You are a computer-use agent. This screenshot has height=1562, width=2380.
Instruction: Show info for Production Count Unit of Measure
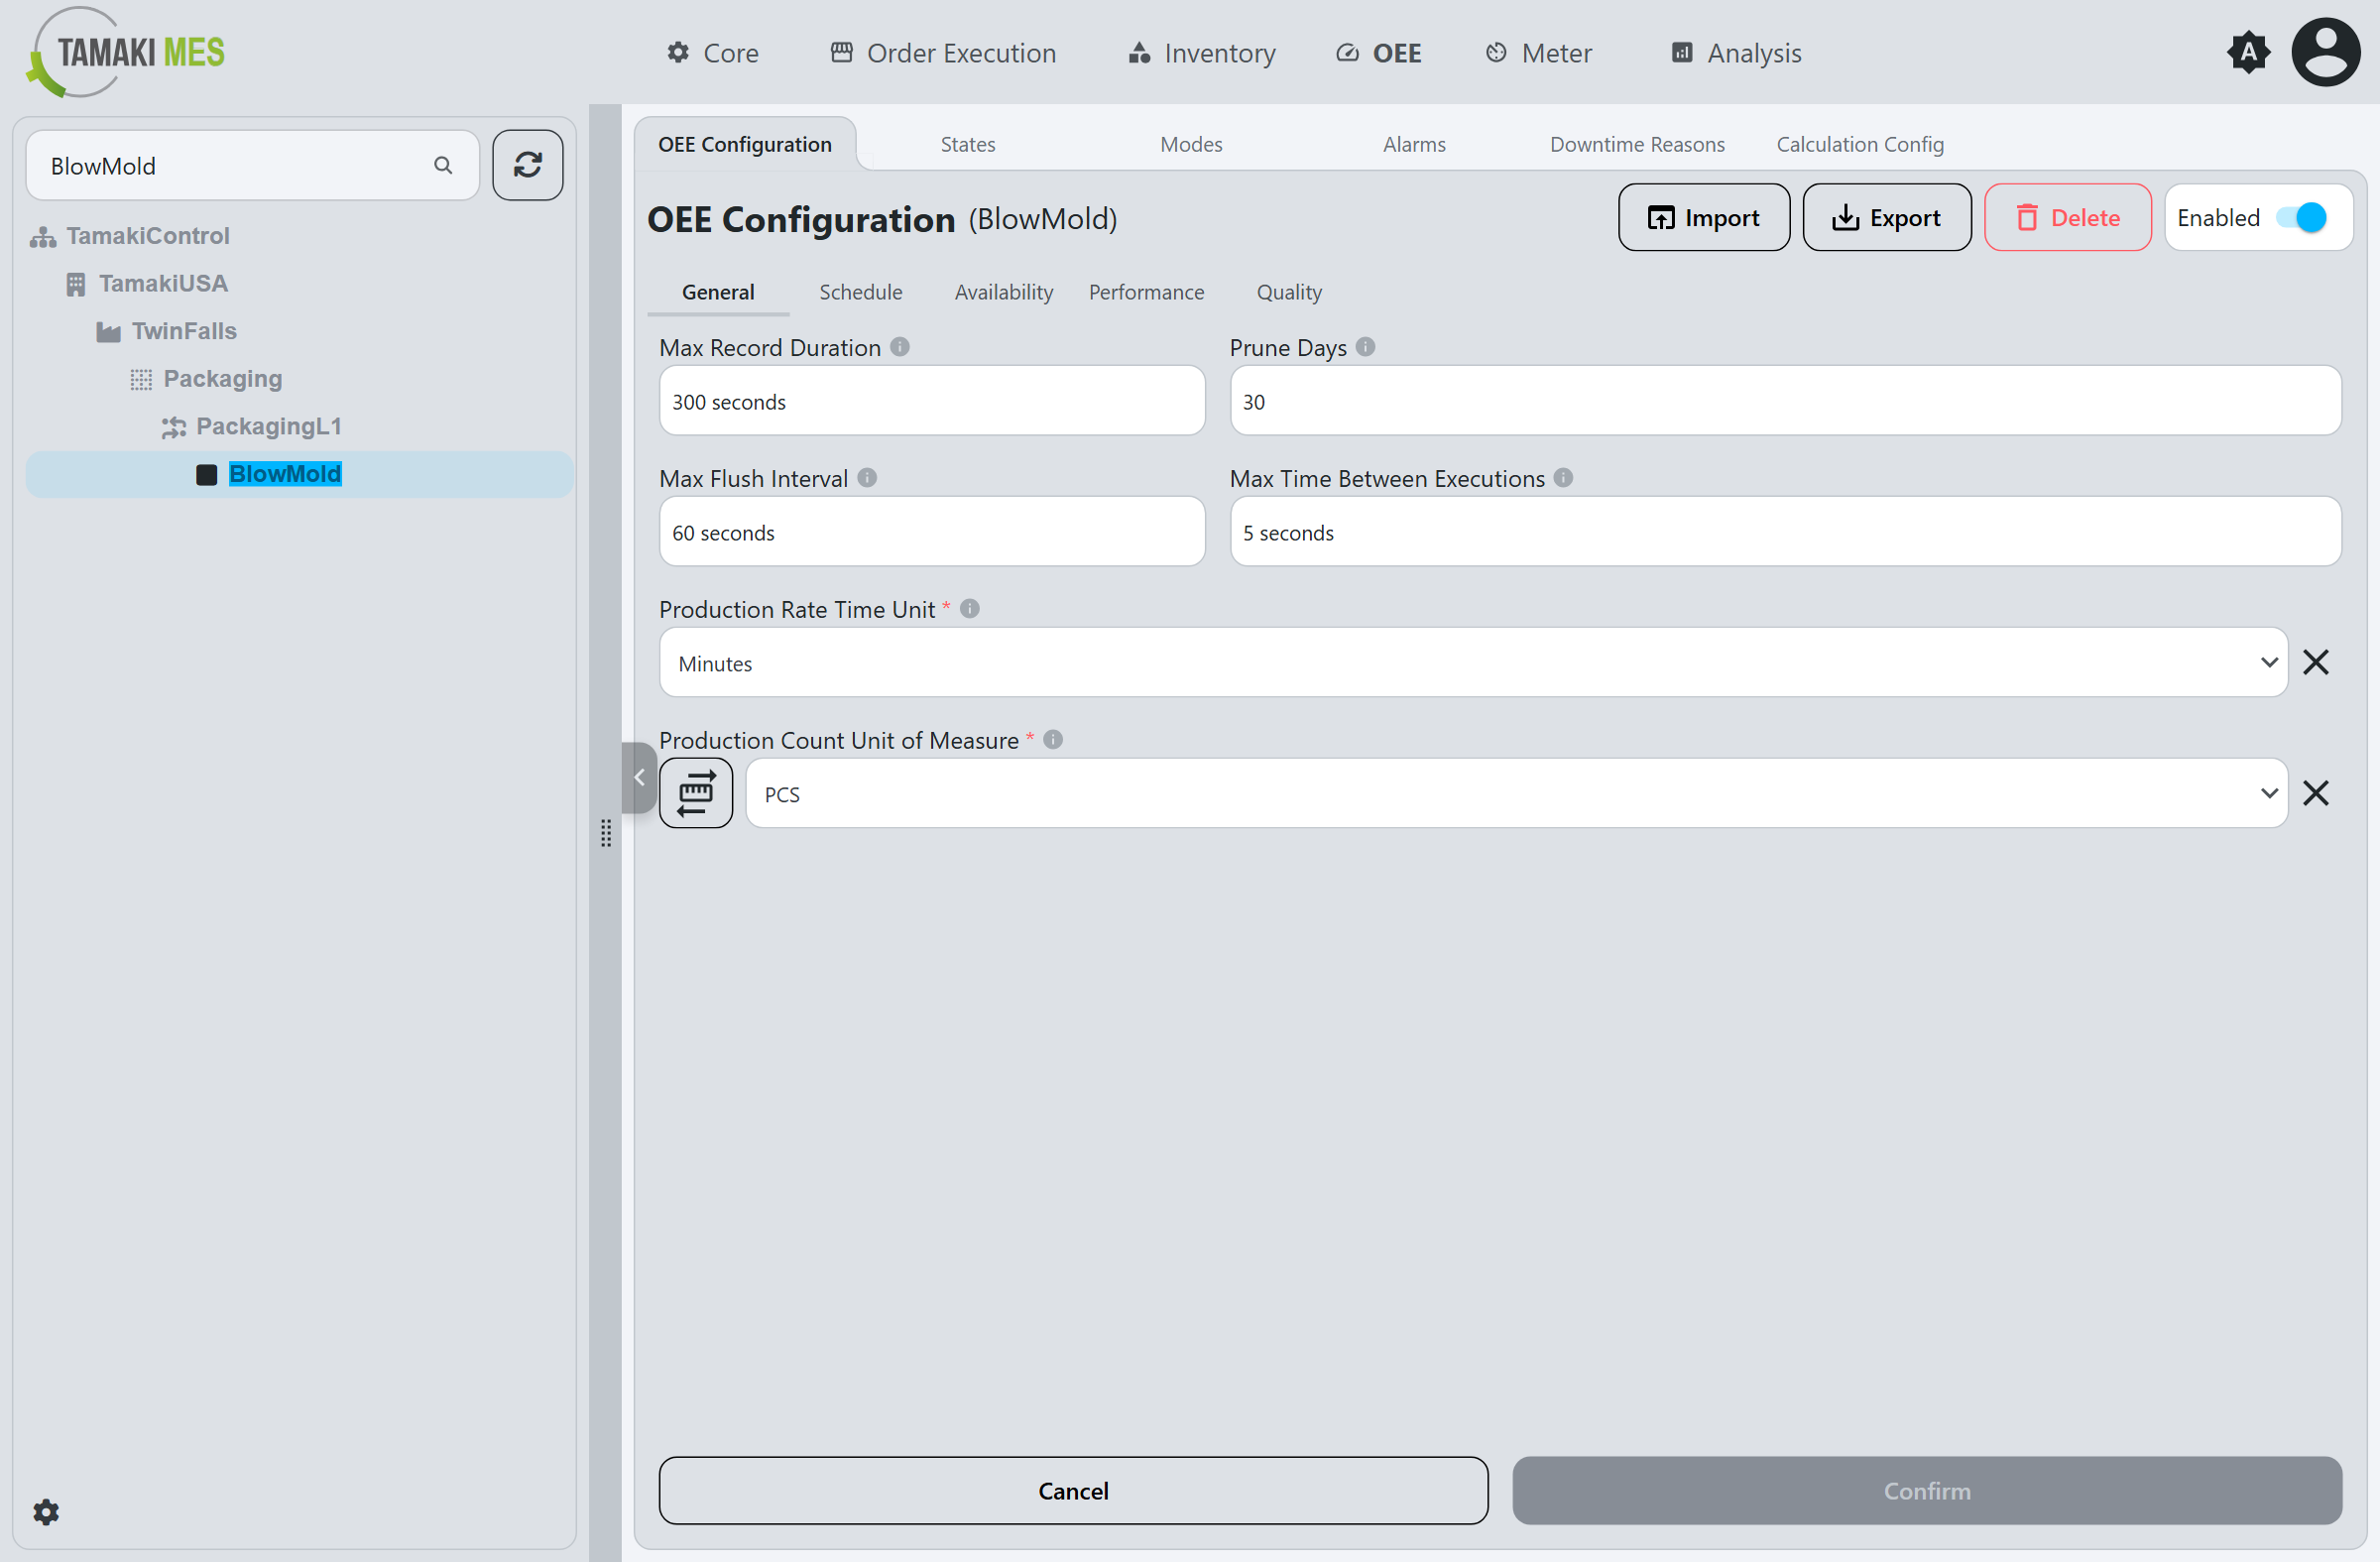[1053, 740]
